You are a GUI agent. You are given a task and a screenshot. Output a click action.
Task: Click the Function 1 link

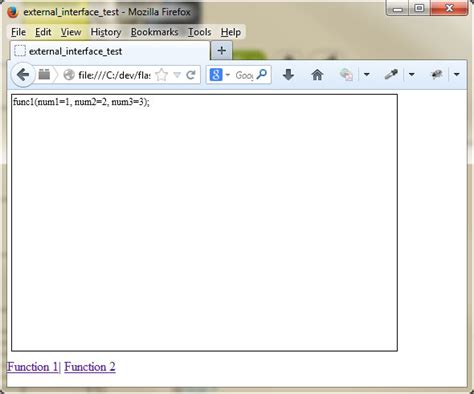[32, 367]
